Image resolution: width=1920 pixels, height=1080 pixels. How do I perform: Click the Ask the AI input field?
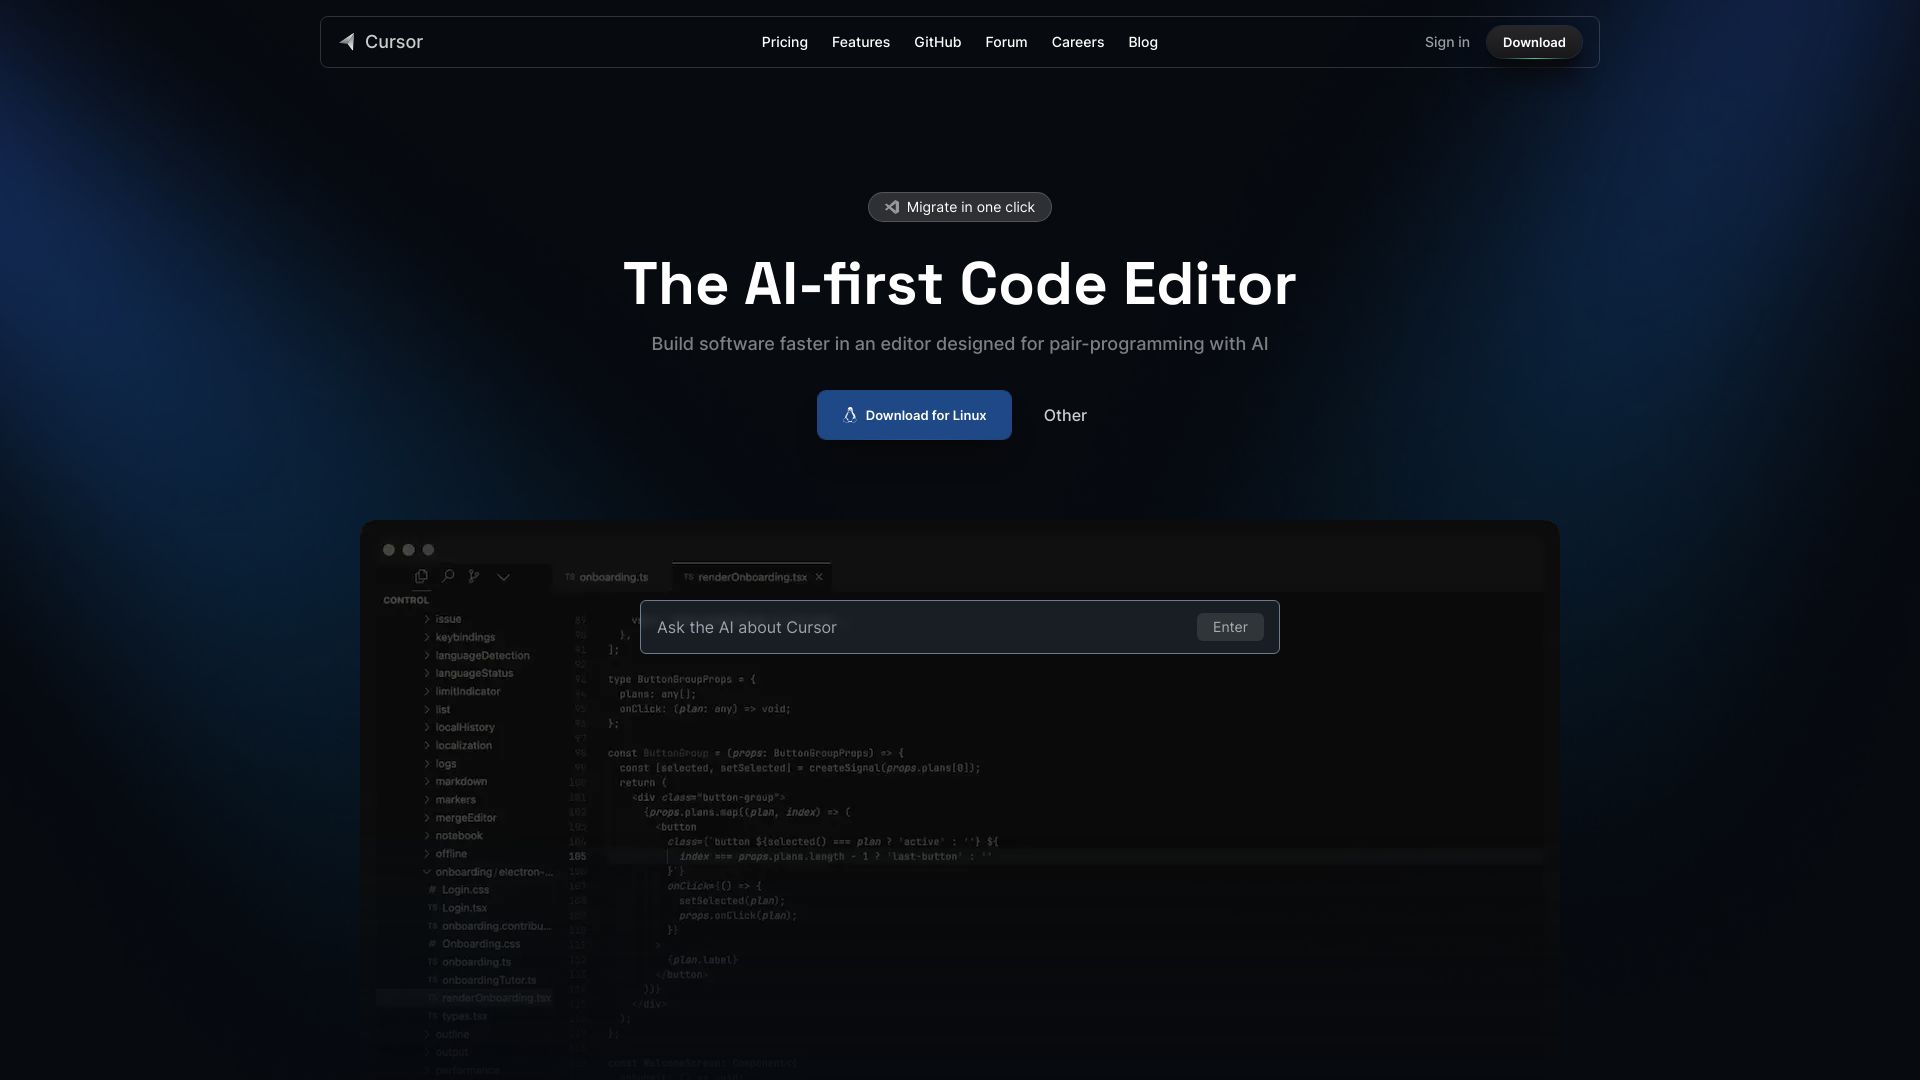923,626
